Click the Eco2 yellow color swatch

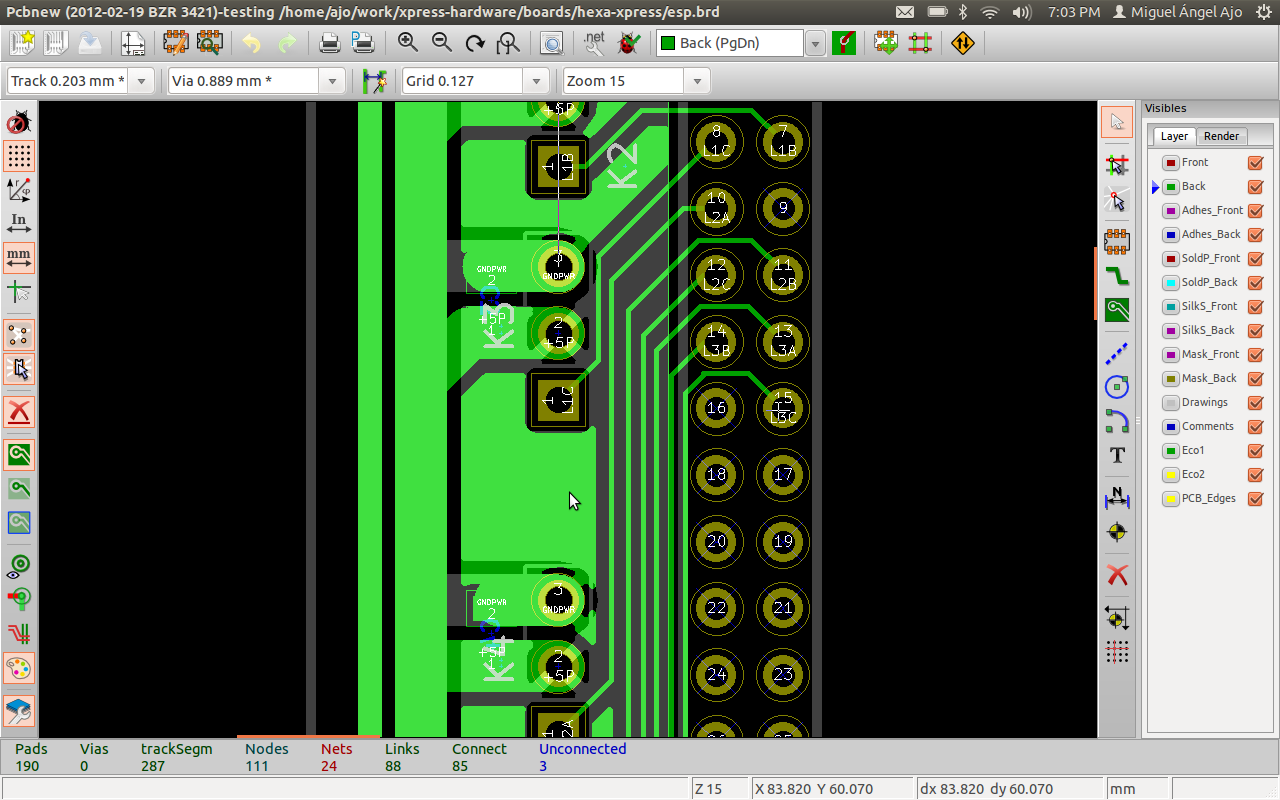1170,475
